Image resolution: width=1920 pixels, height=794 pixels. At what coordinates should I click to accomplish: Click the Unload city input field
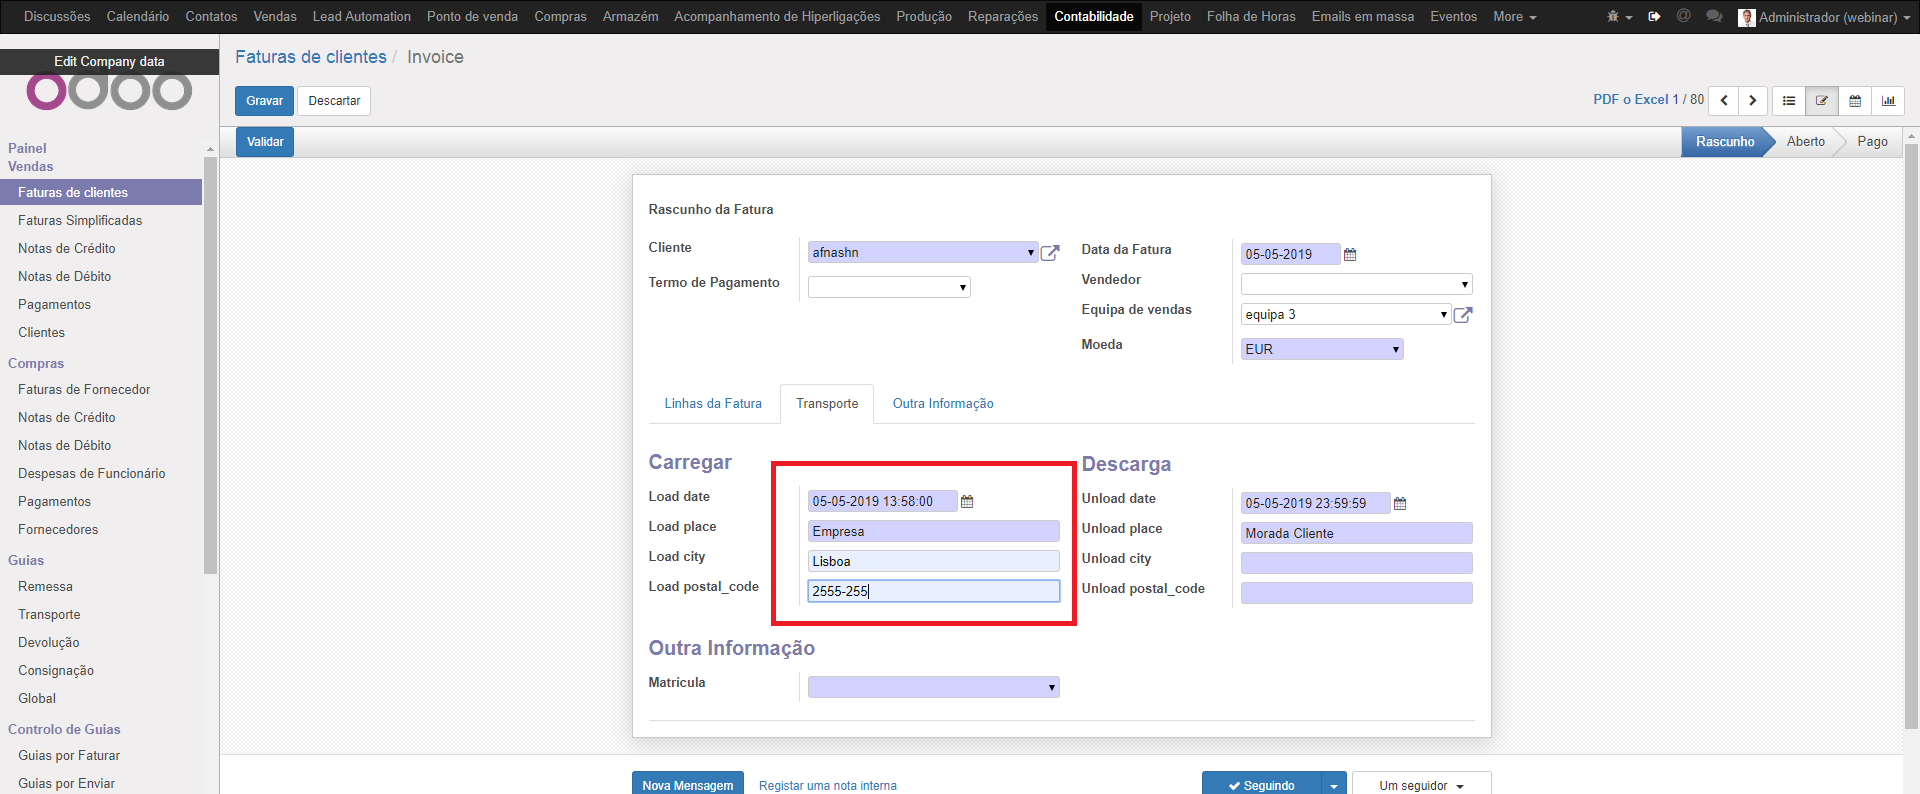coord(1356,563)
